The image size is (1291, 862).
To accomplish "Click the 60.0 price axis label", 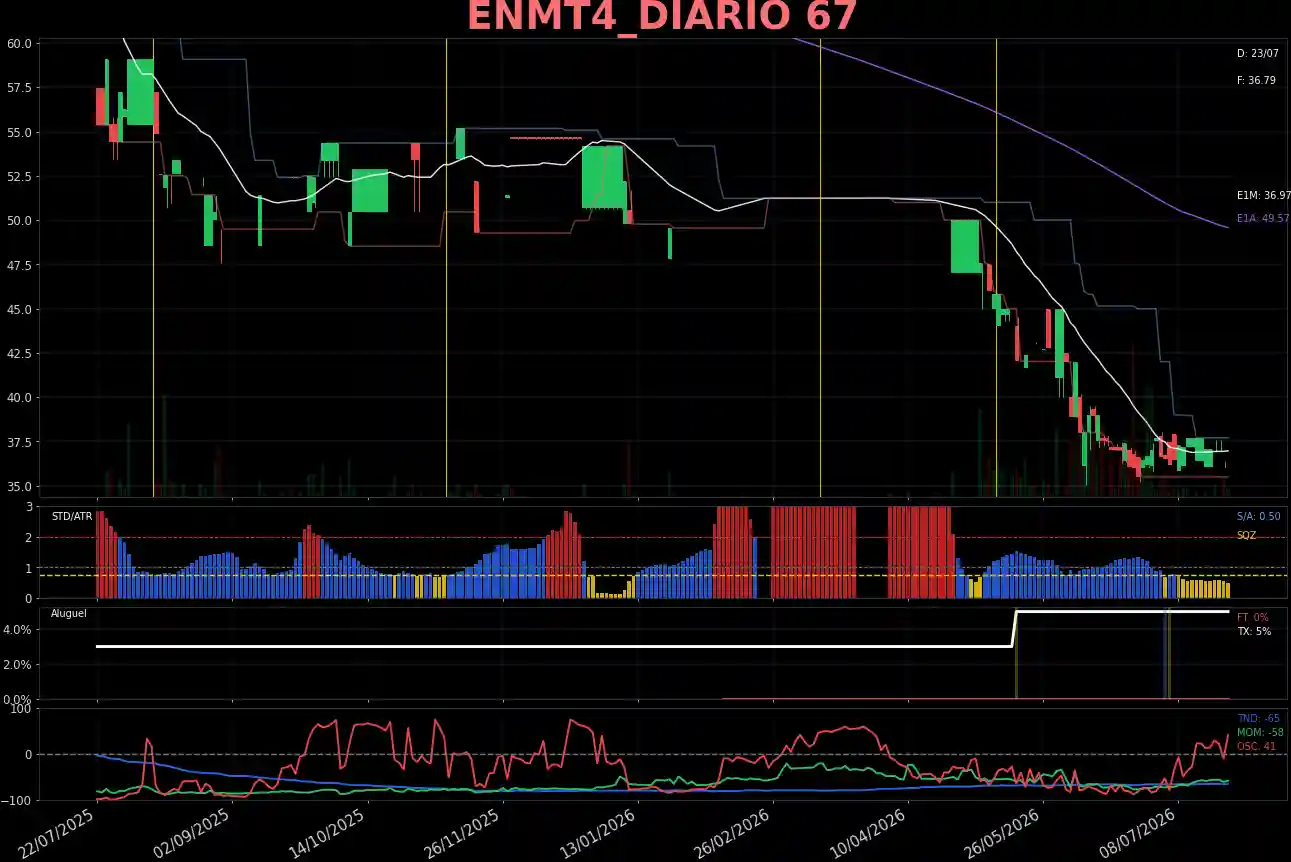I will (x=19, y=44).
